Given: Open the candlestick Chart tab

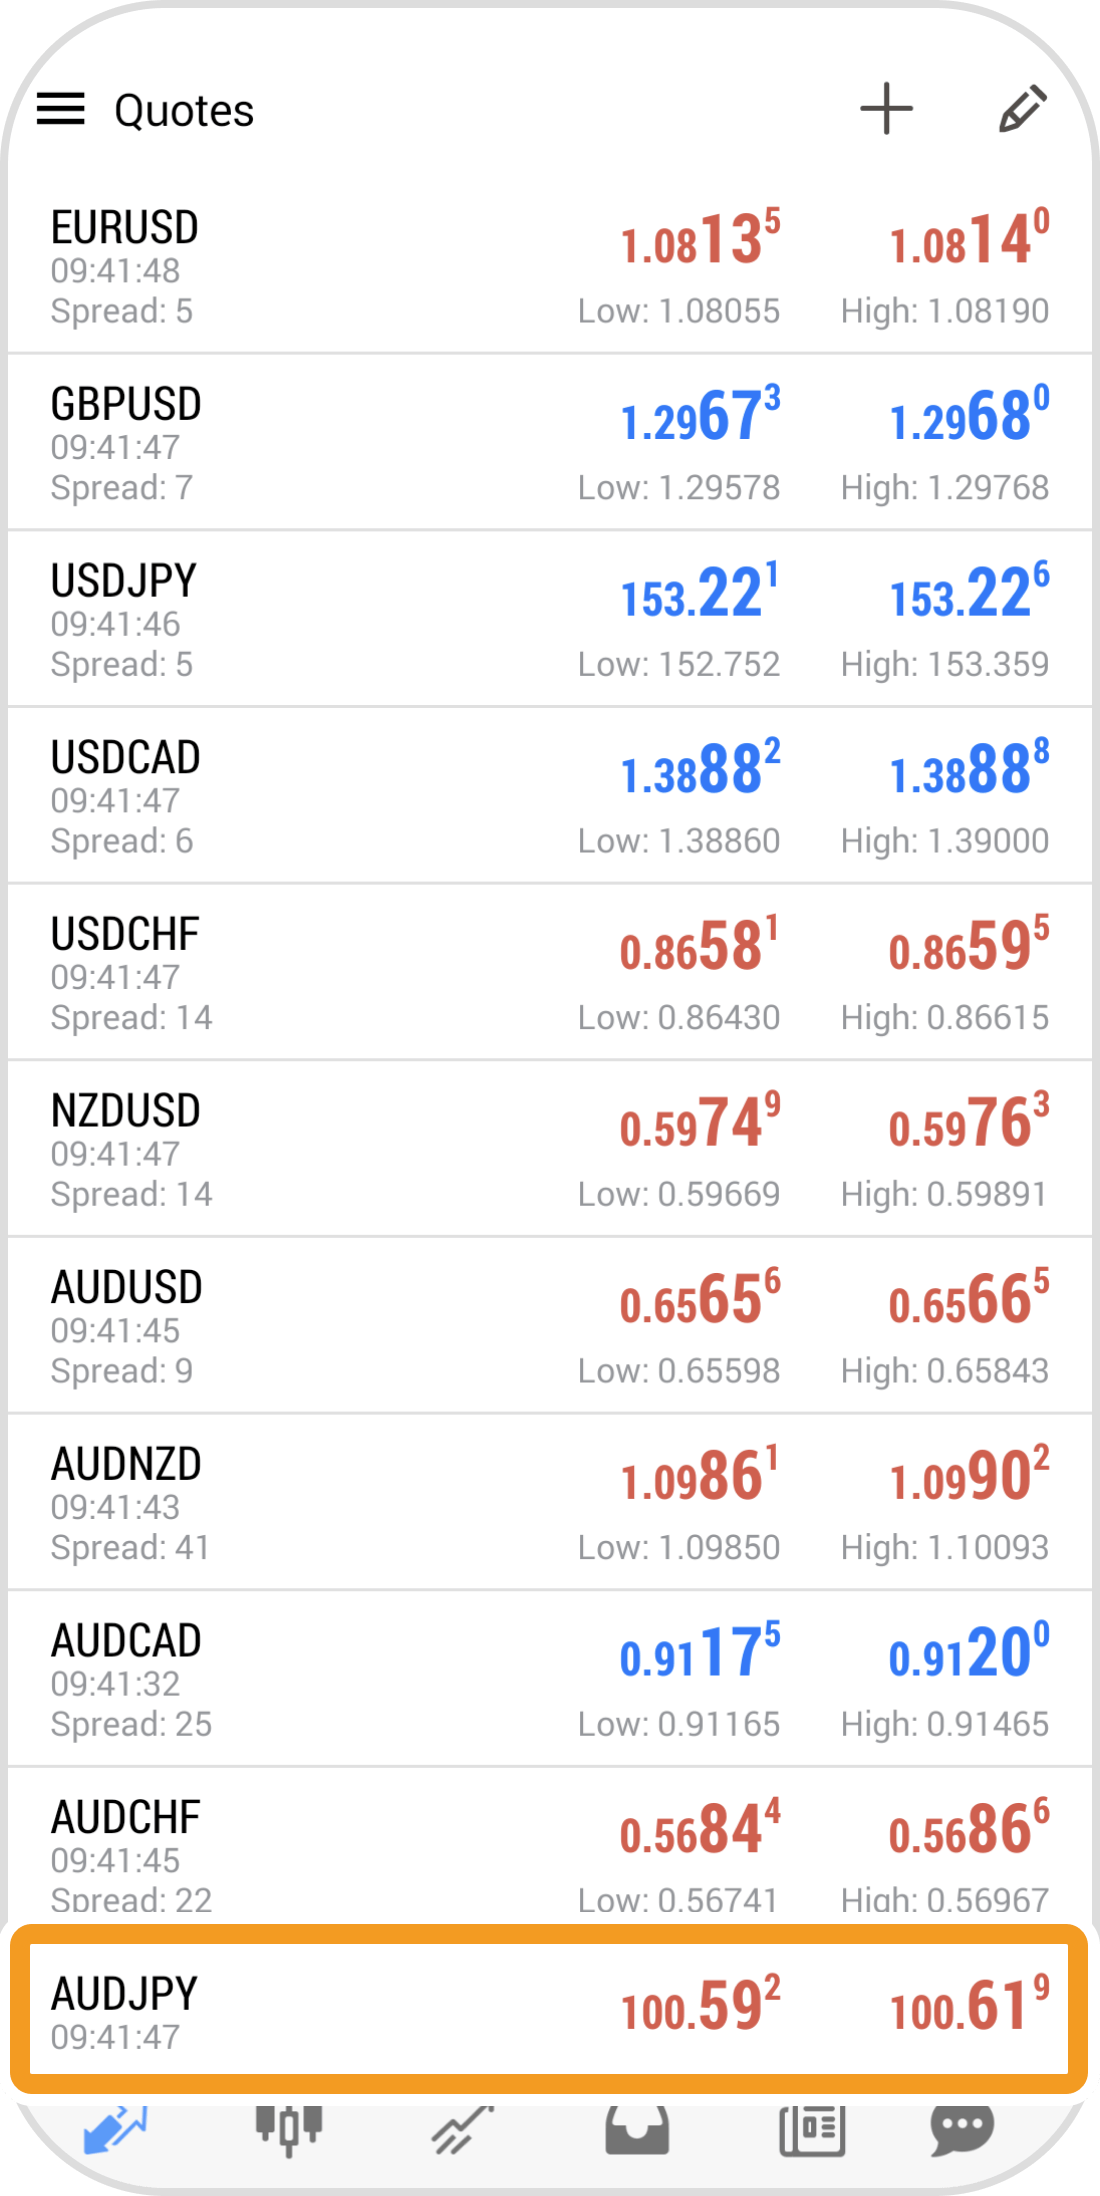Looking at the screenshot, I should tap(289, 2127).
